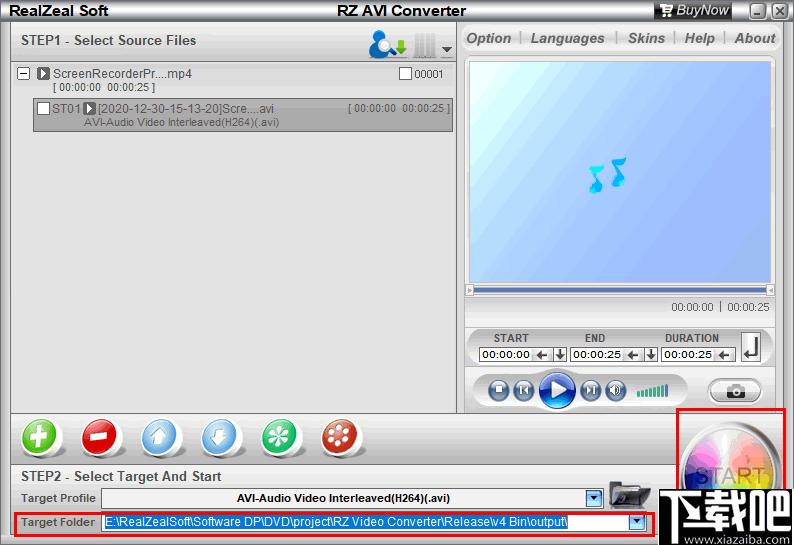This screenshot has width=794, height=545.
Task: Open the Option menu
Action: pyautogui.click(x=489, y=38)
